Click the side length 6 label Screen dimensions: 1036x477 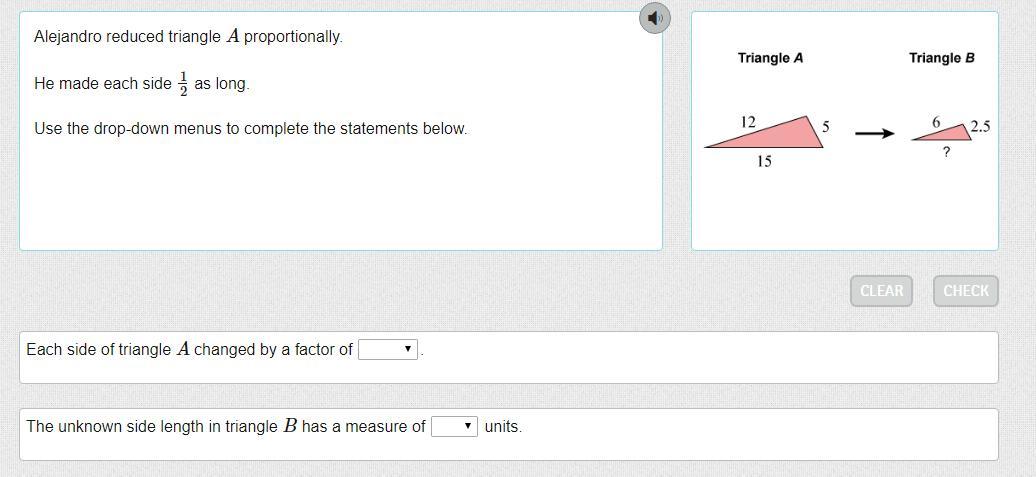click(936, 122)
